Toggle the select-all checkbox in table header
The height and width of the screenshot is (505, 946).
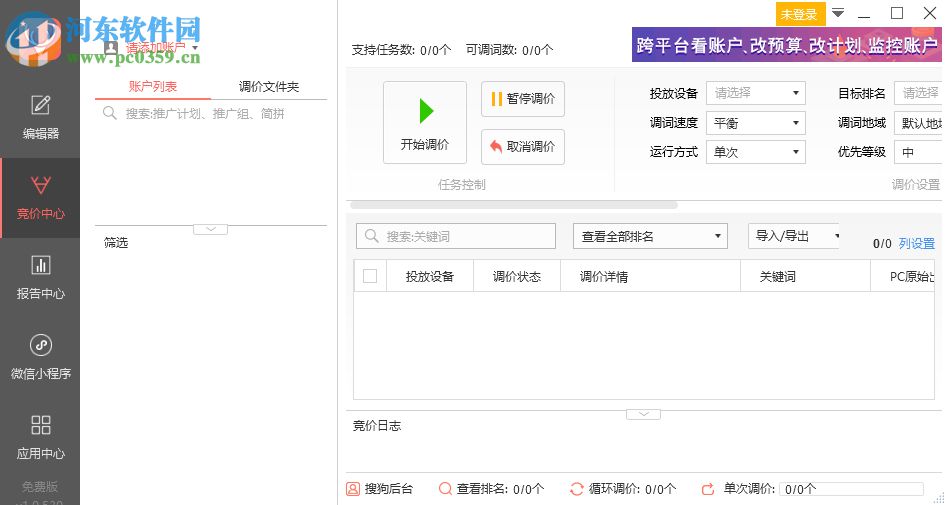[x=370, y=276]
